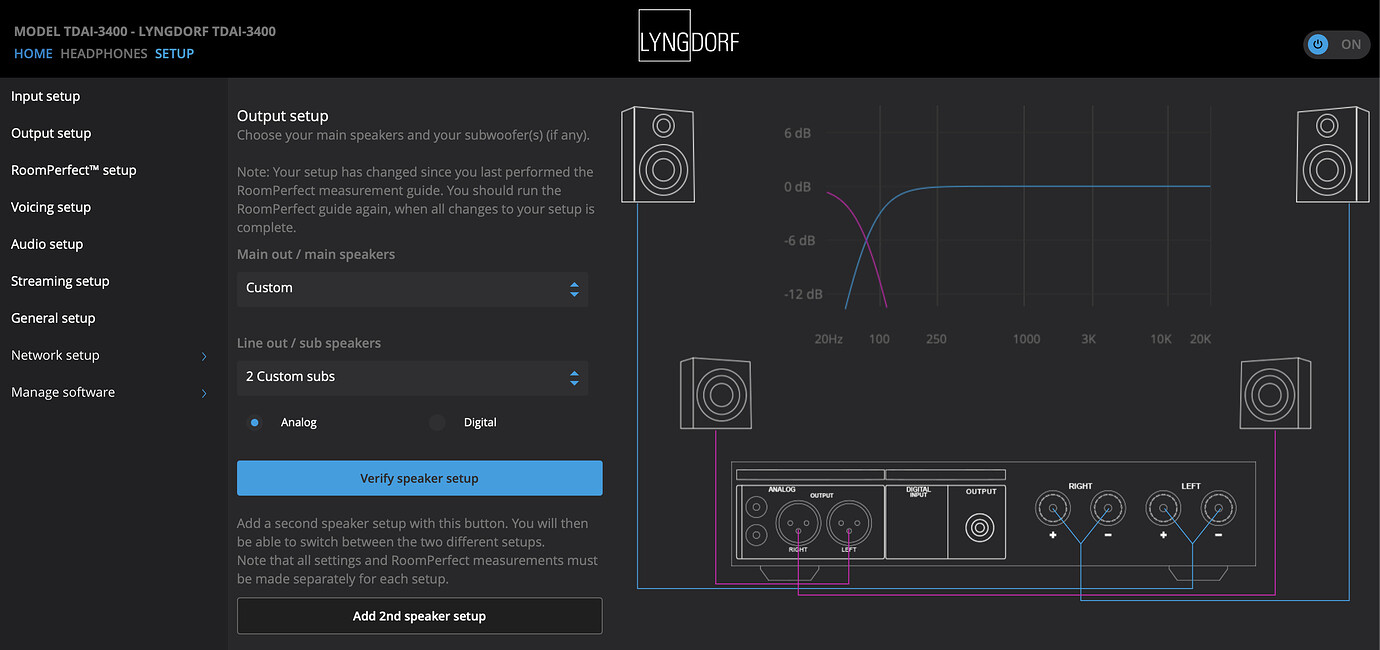Click 'Line out / sub speakers' label
The width and height of the screenshot is (1380, 650).
coord(309,343)
